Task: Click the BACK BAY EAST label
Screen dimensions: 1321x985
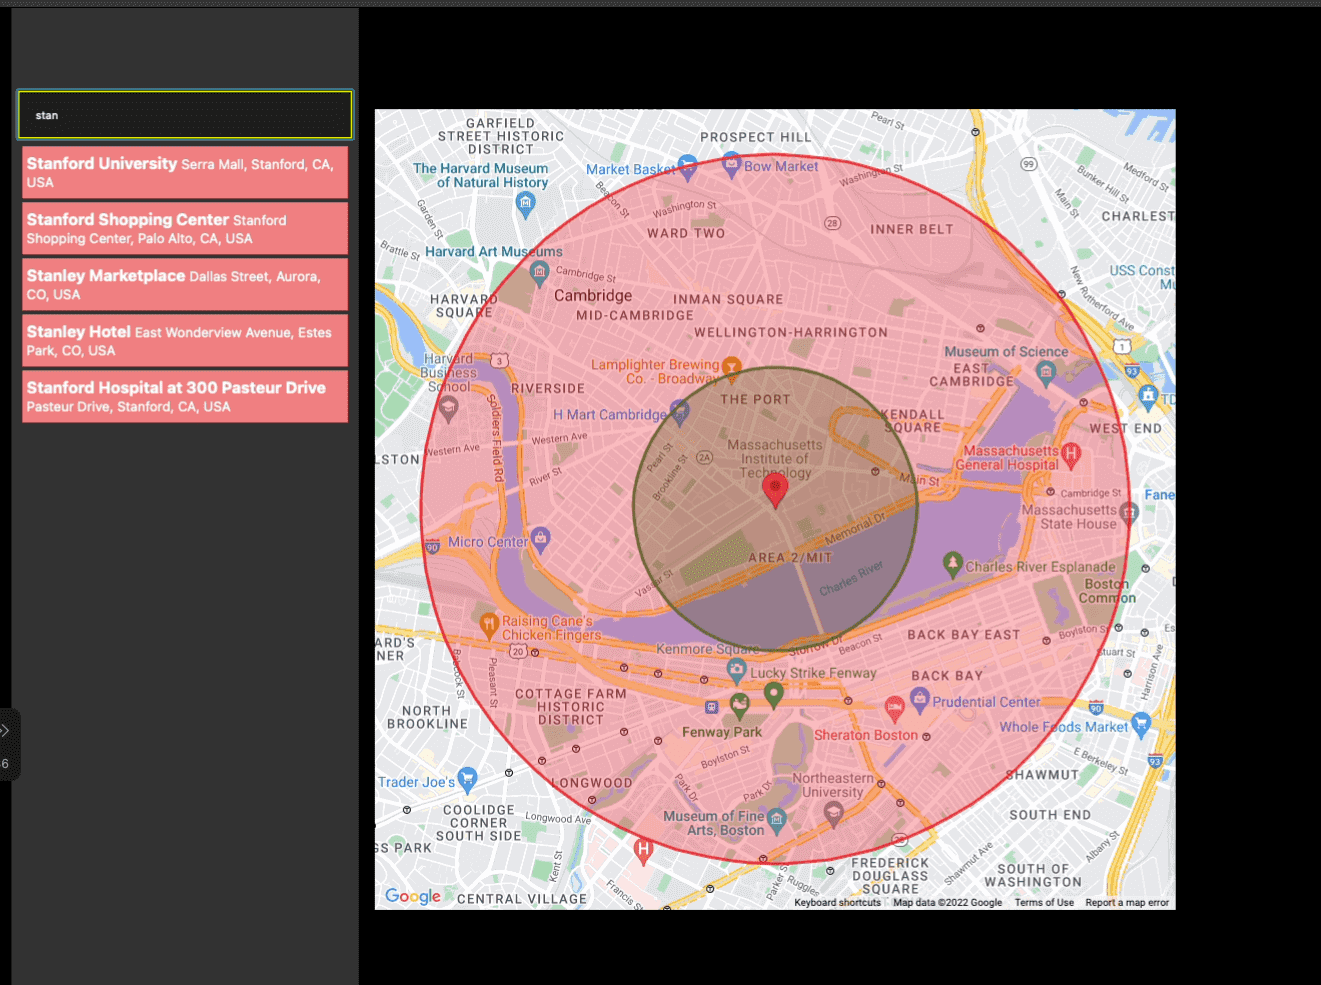Action: [964, 635]
